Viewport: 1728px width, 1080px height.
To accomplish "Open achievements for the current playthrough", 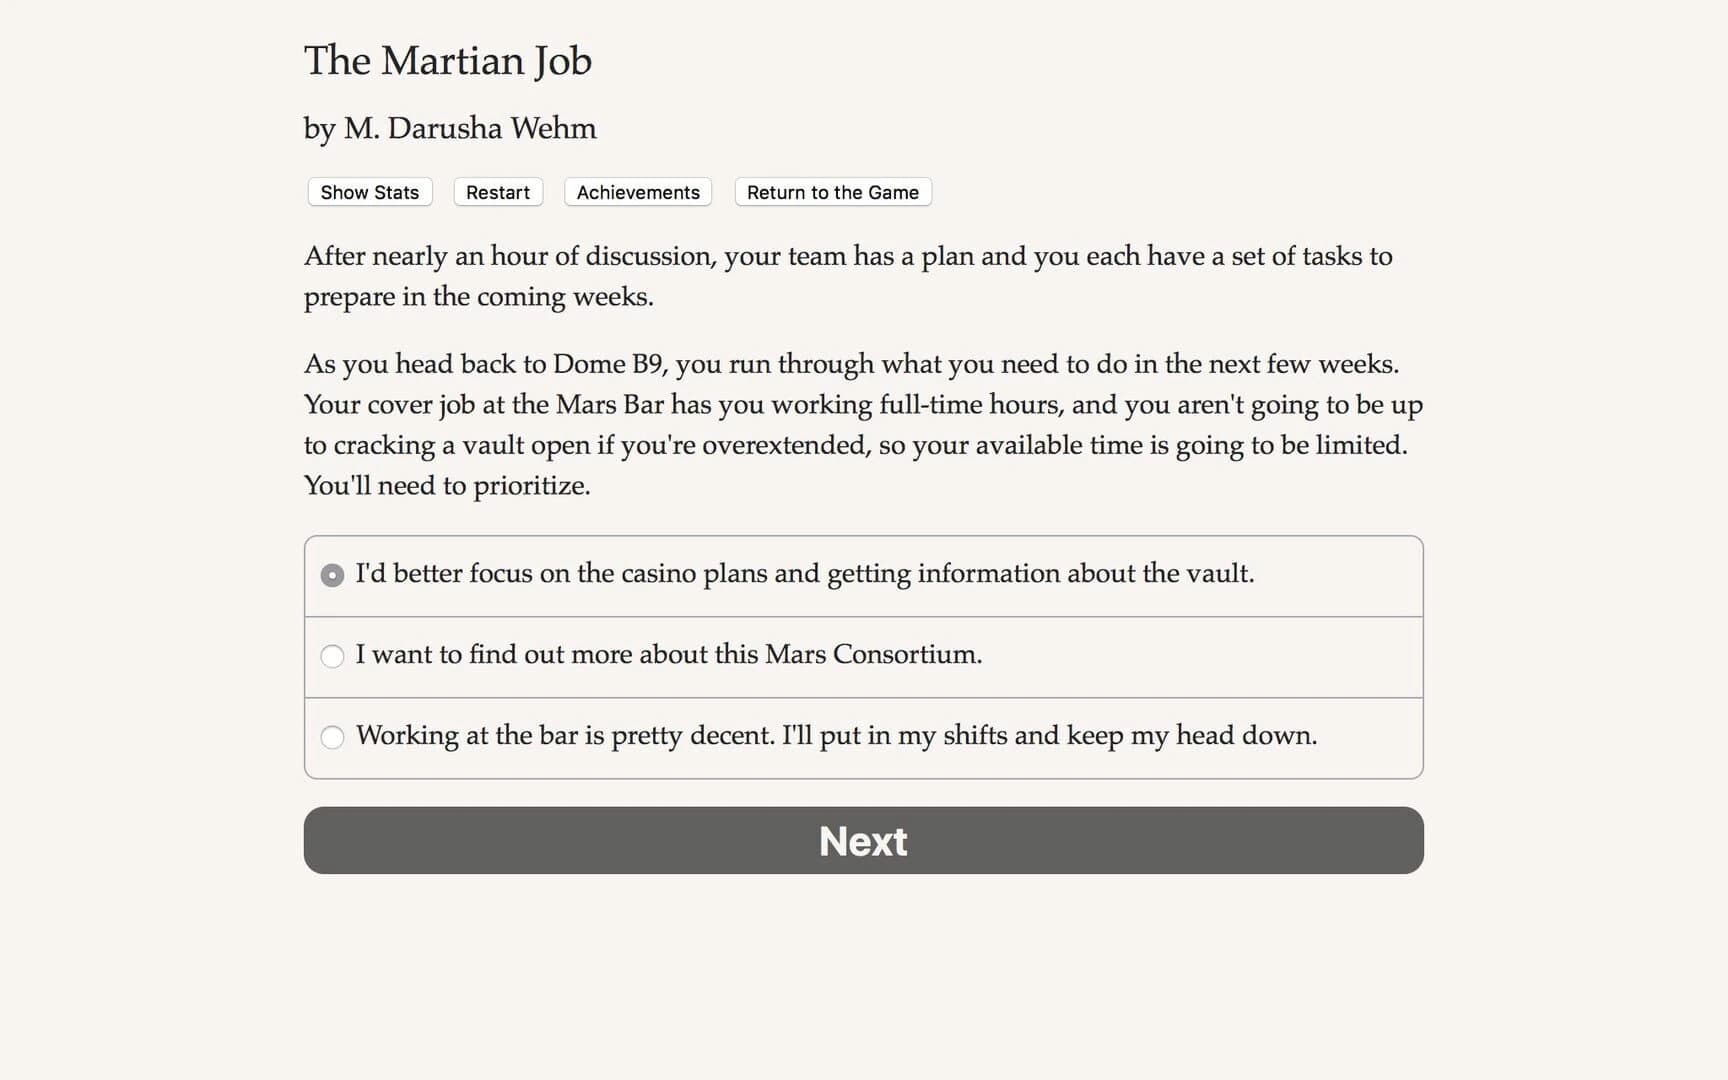I will click(637, 192).
